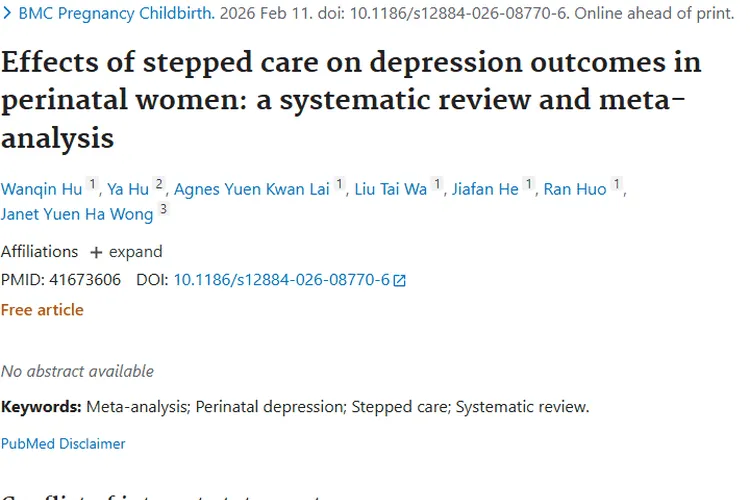The width and height of the screenshot is (750, 500).
Task: Click the plus icon beside expand
Action: [96, 252]
